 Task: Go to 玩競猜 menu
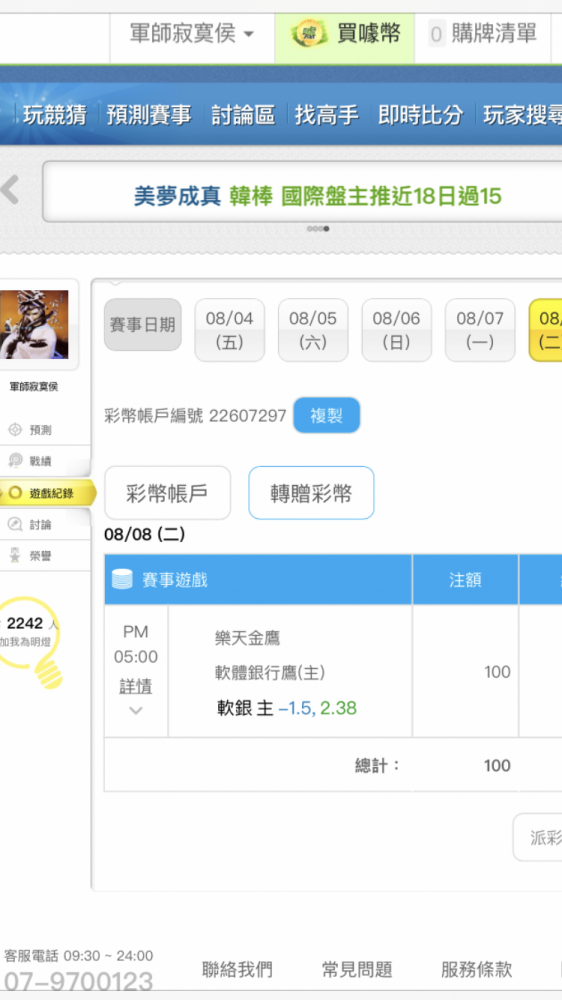point(55,115)
